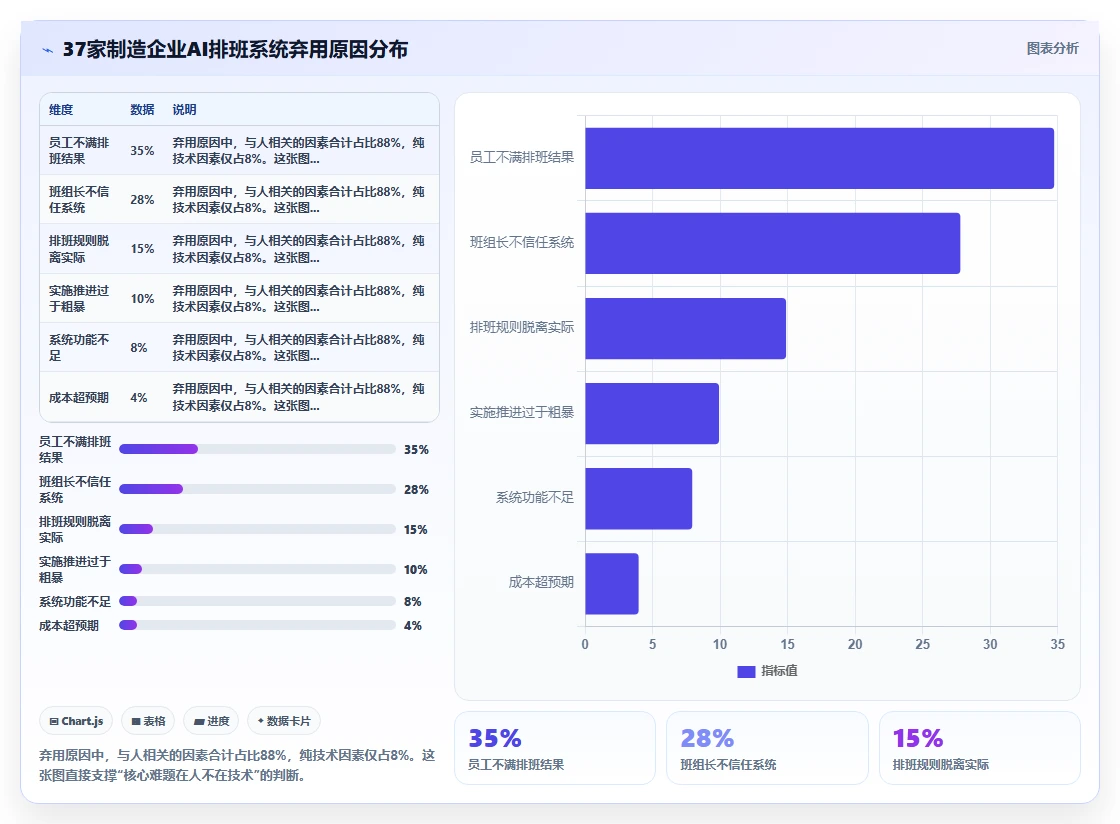Click the 员工不满排班结果 chart bar
The height and width of the screenshot is (824, 1120).
819,159
